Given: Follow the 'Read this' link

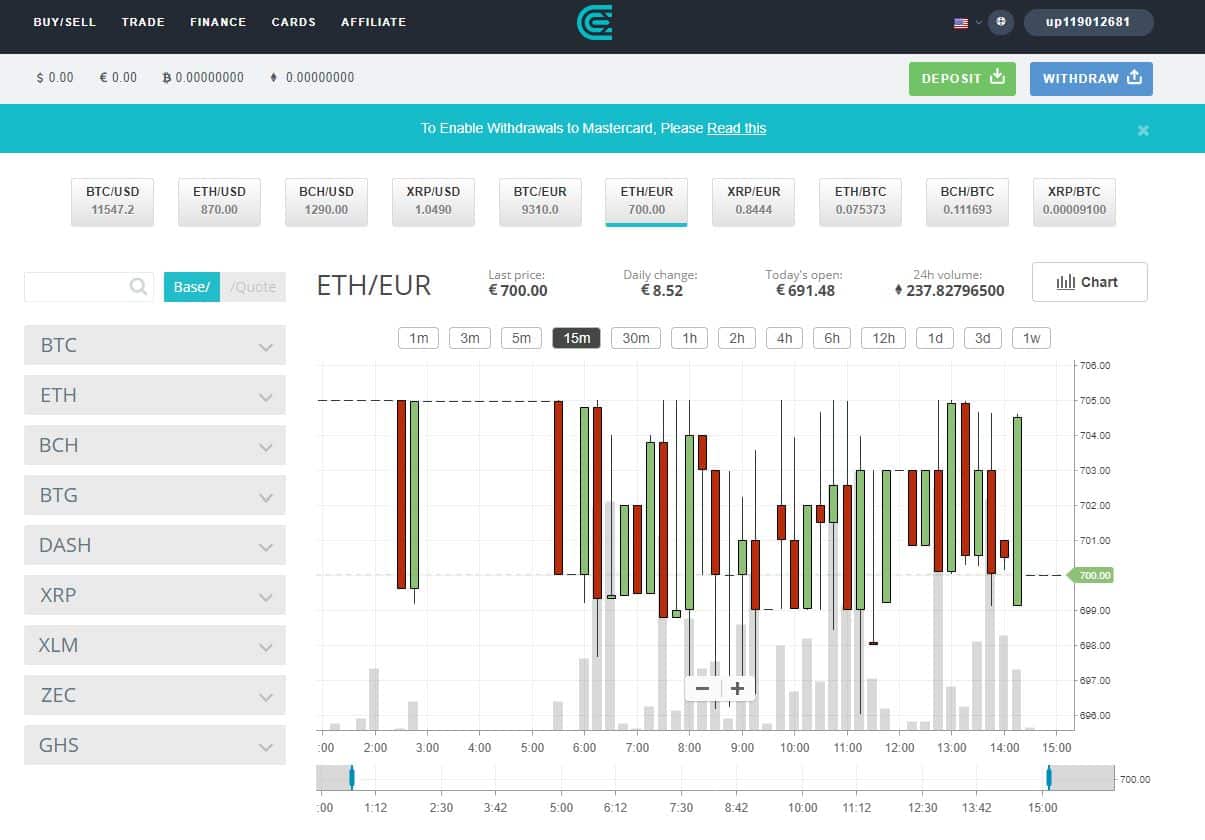Looking at the screenshot, I should (x=736, y=128).
